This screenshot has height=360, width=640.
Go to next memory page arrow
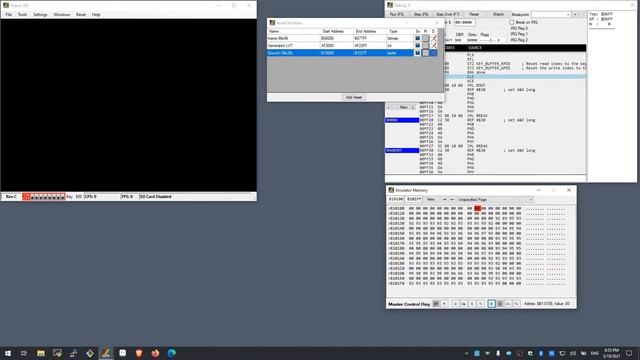click(x=444, y=200)
